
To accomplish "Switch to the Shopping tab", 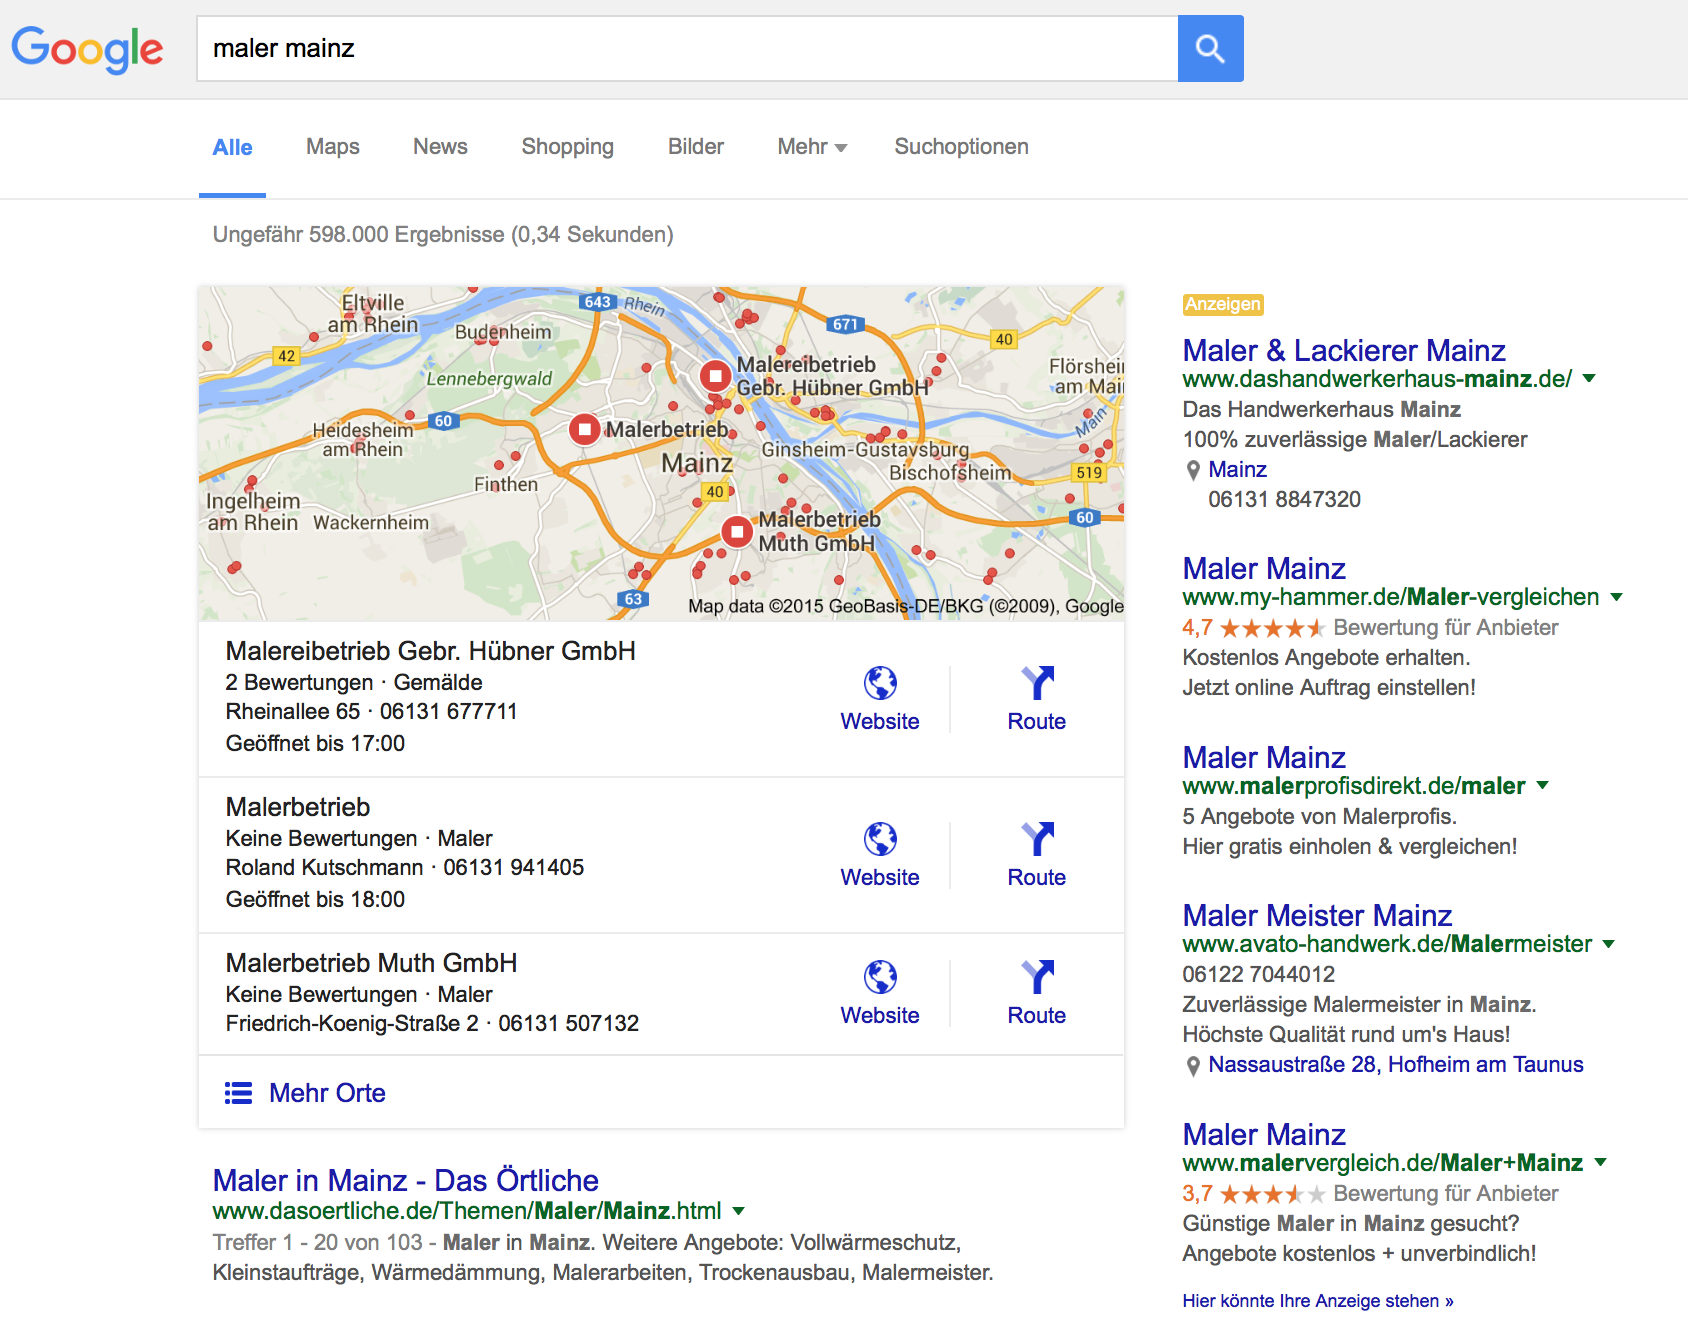I will click(x=567, y=147).
